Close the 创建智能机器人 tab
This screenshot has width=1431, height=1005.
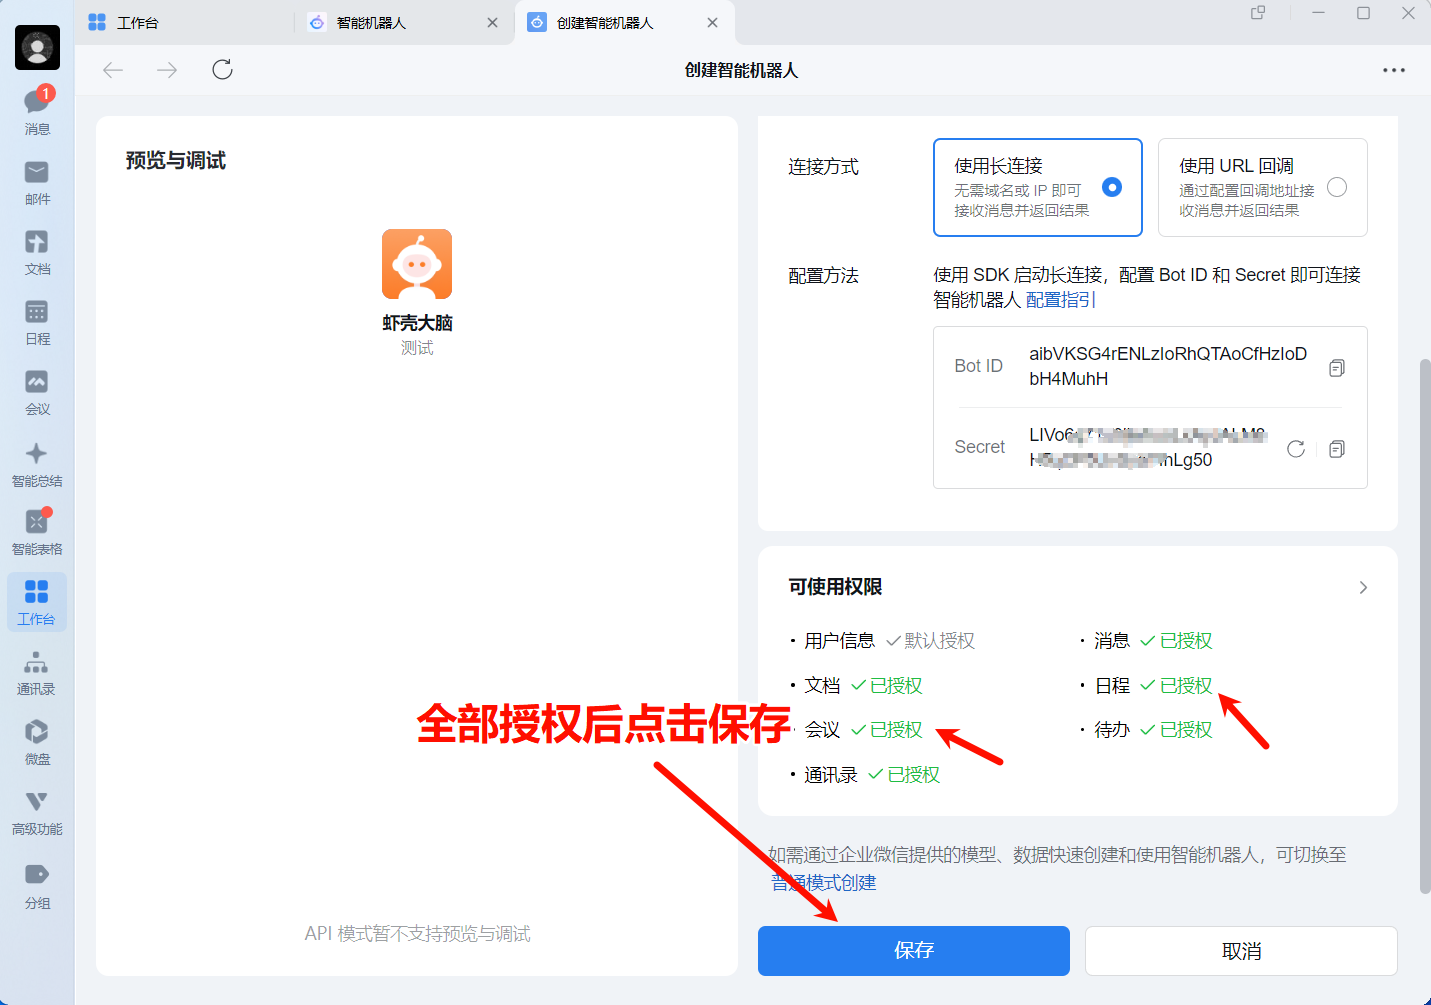712,22
